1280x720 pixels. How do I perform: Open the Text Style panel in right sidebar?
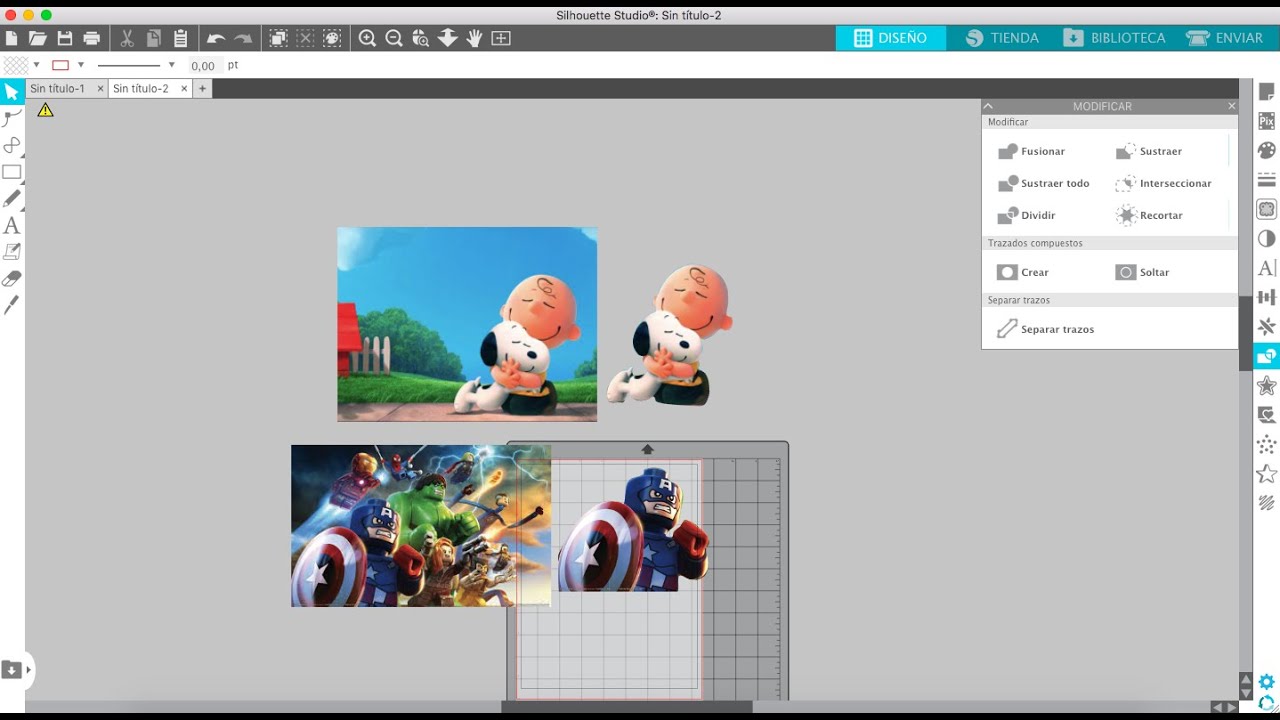coord(1267,268)
